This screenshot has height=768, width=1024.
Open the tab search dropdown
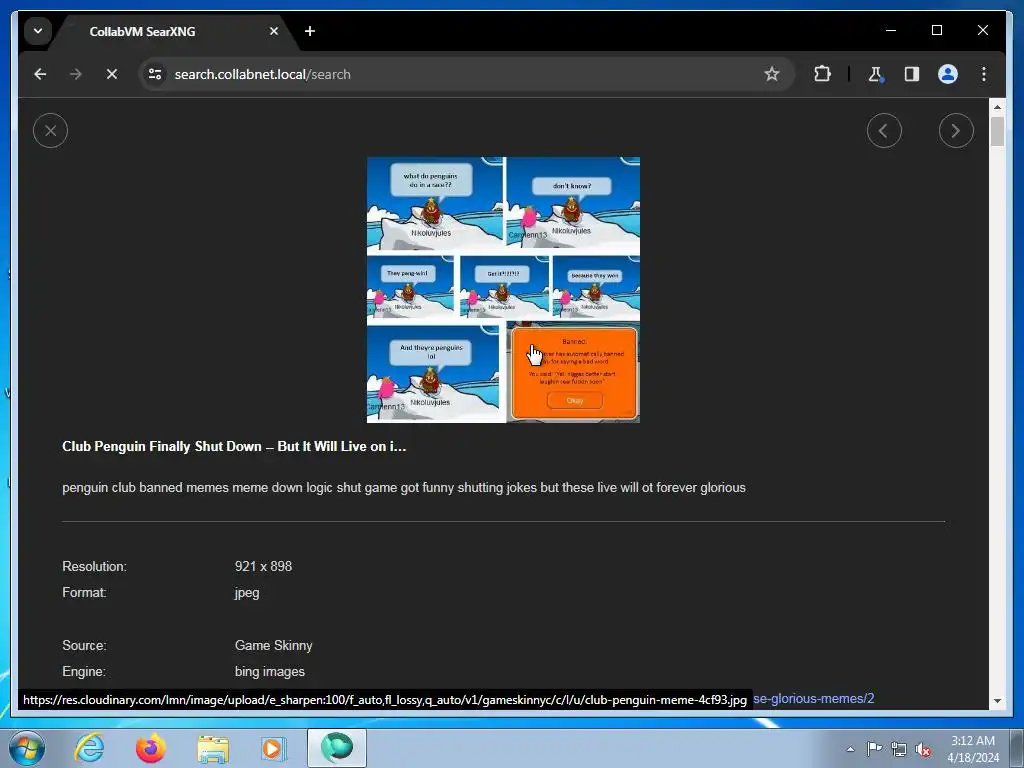38,31
